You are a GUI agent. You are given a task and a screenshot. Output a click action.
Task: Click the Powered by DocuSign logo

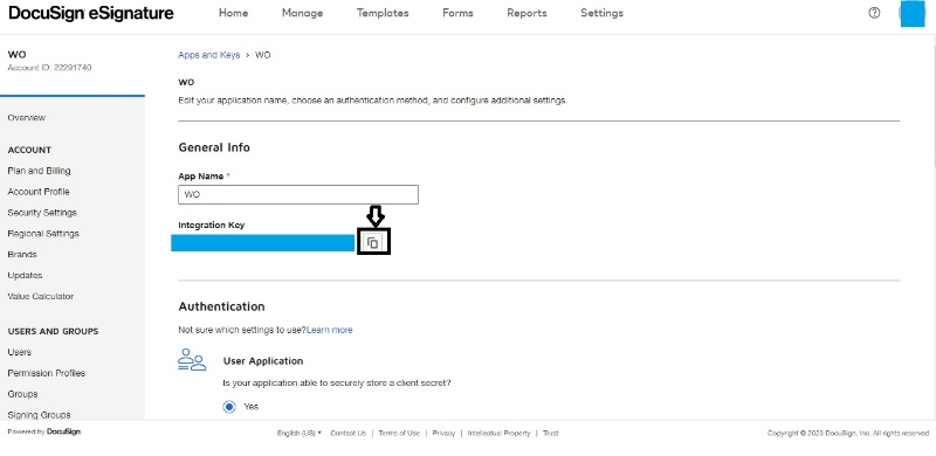point(44,432)
